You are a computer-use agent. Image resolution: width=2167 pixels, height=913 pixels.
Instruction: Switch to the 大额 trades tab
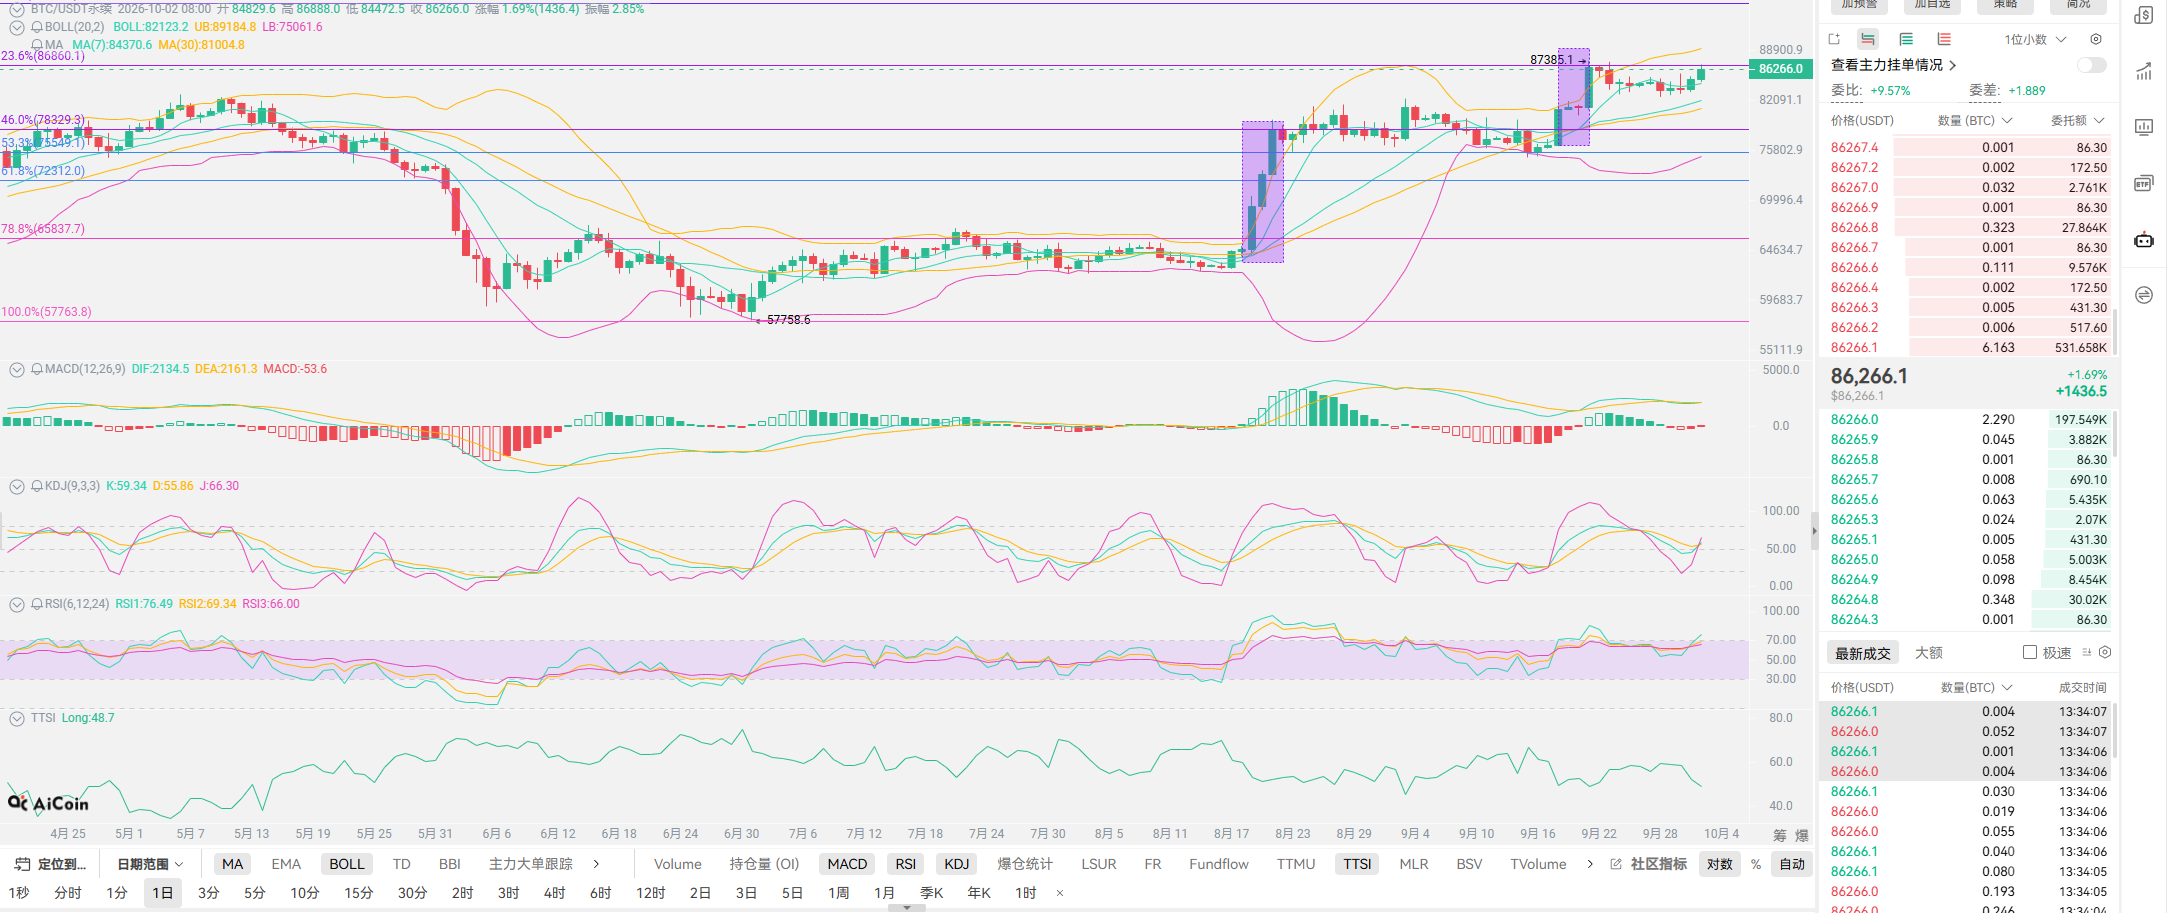[x=1929, y=653]
